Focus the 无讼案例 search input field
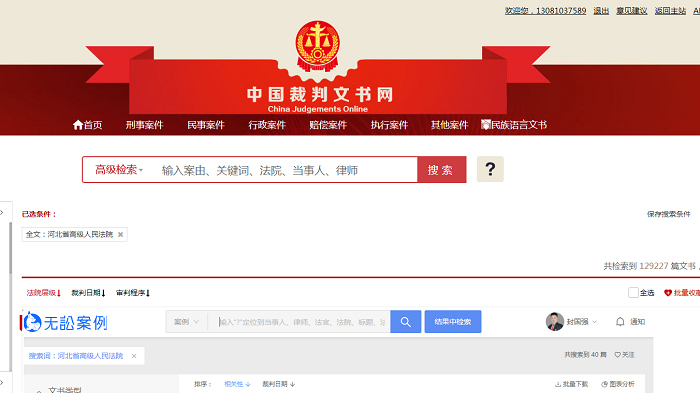This screenshot has width=700, height=393. click(299, 322)
